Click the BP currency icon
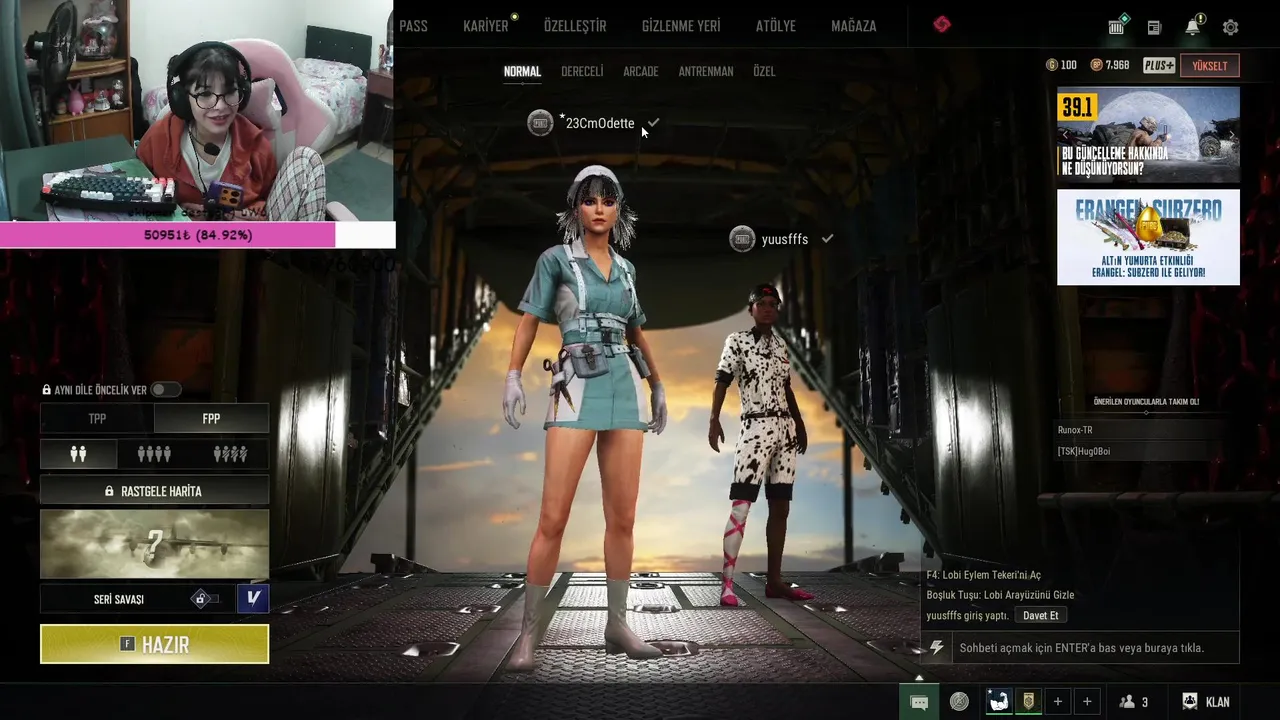 click(x=1096, y=65)
